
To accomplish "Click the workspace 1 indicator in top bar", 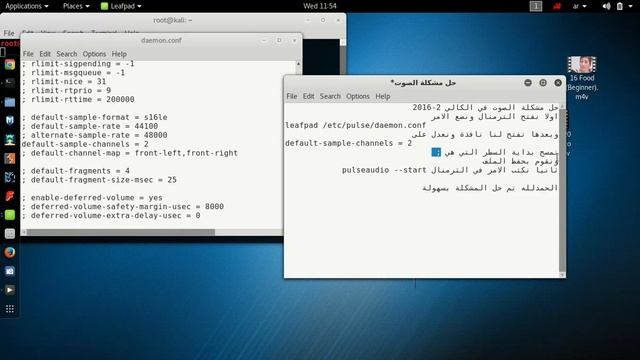I will 536,6.
